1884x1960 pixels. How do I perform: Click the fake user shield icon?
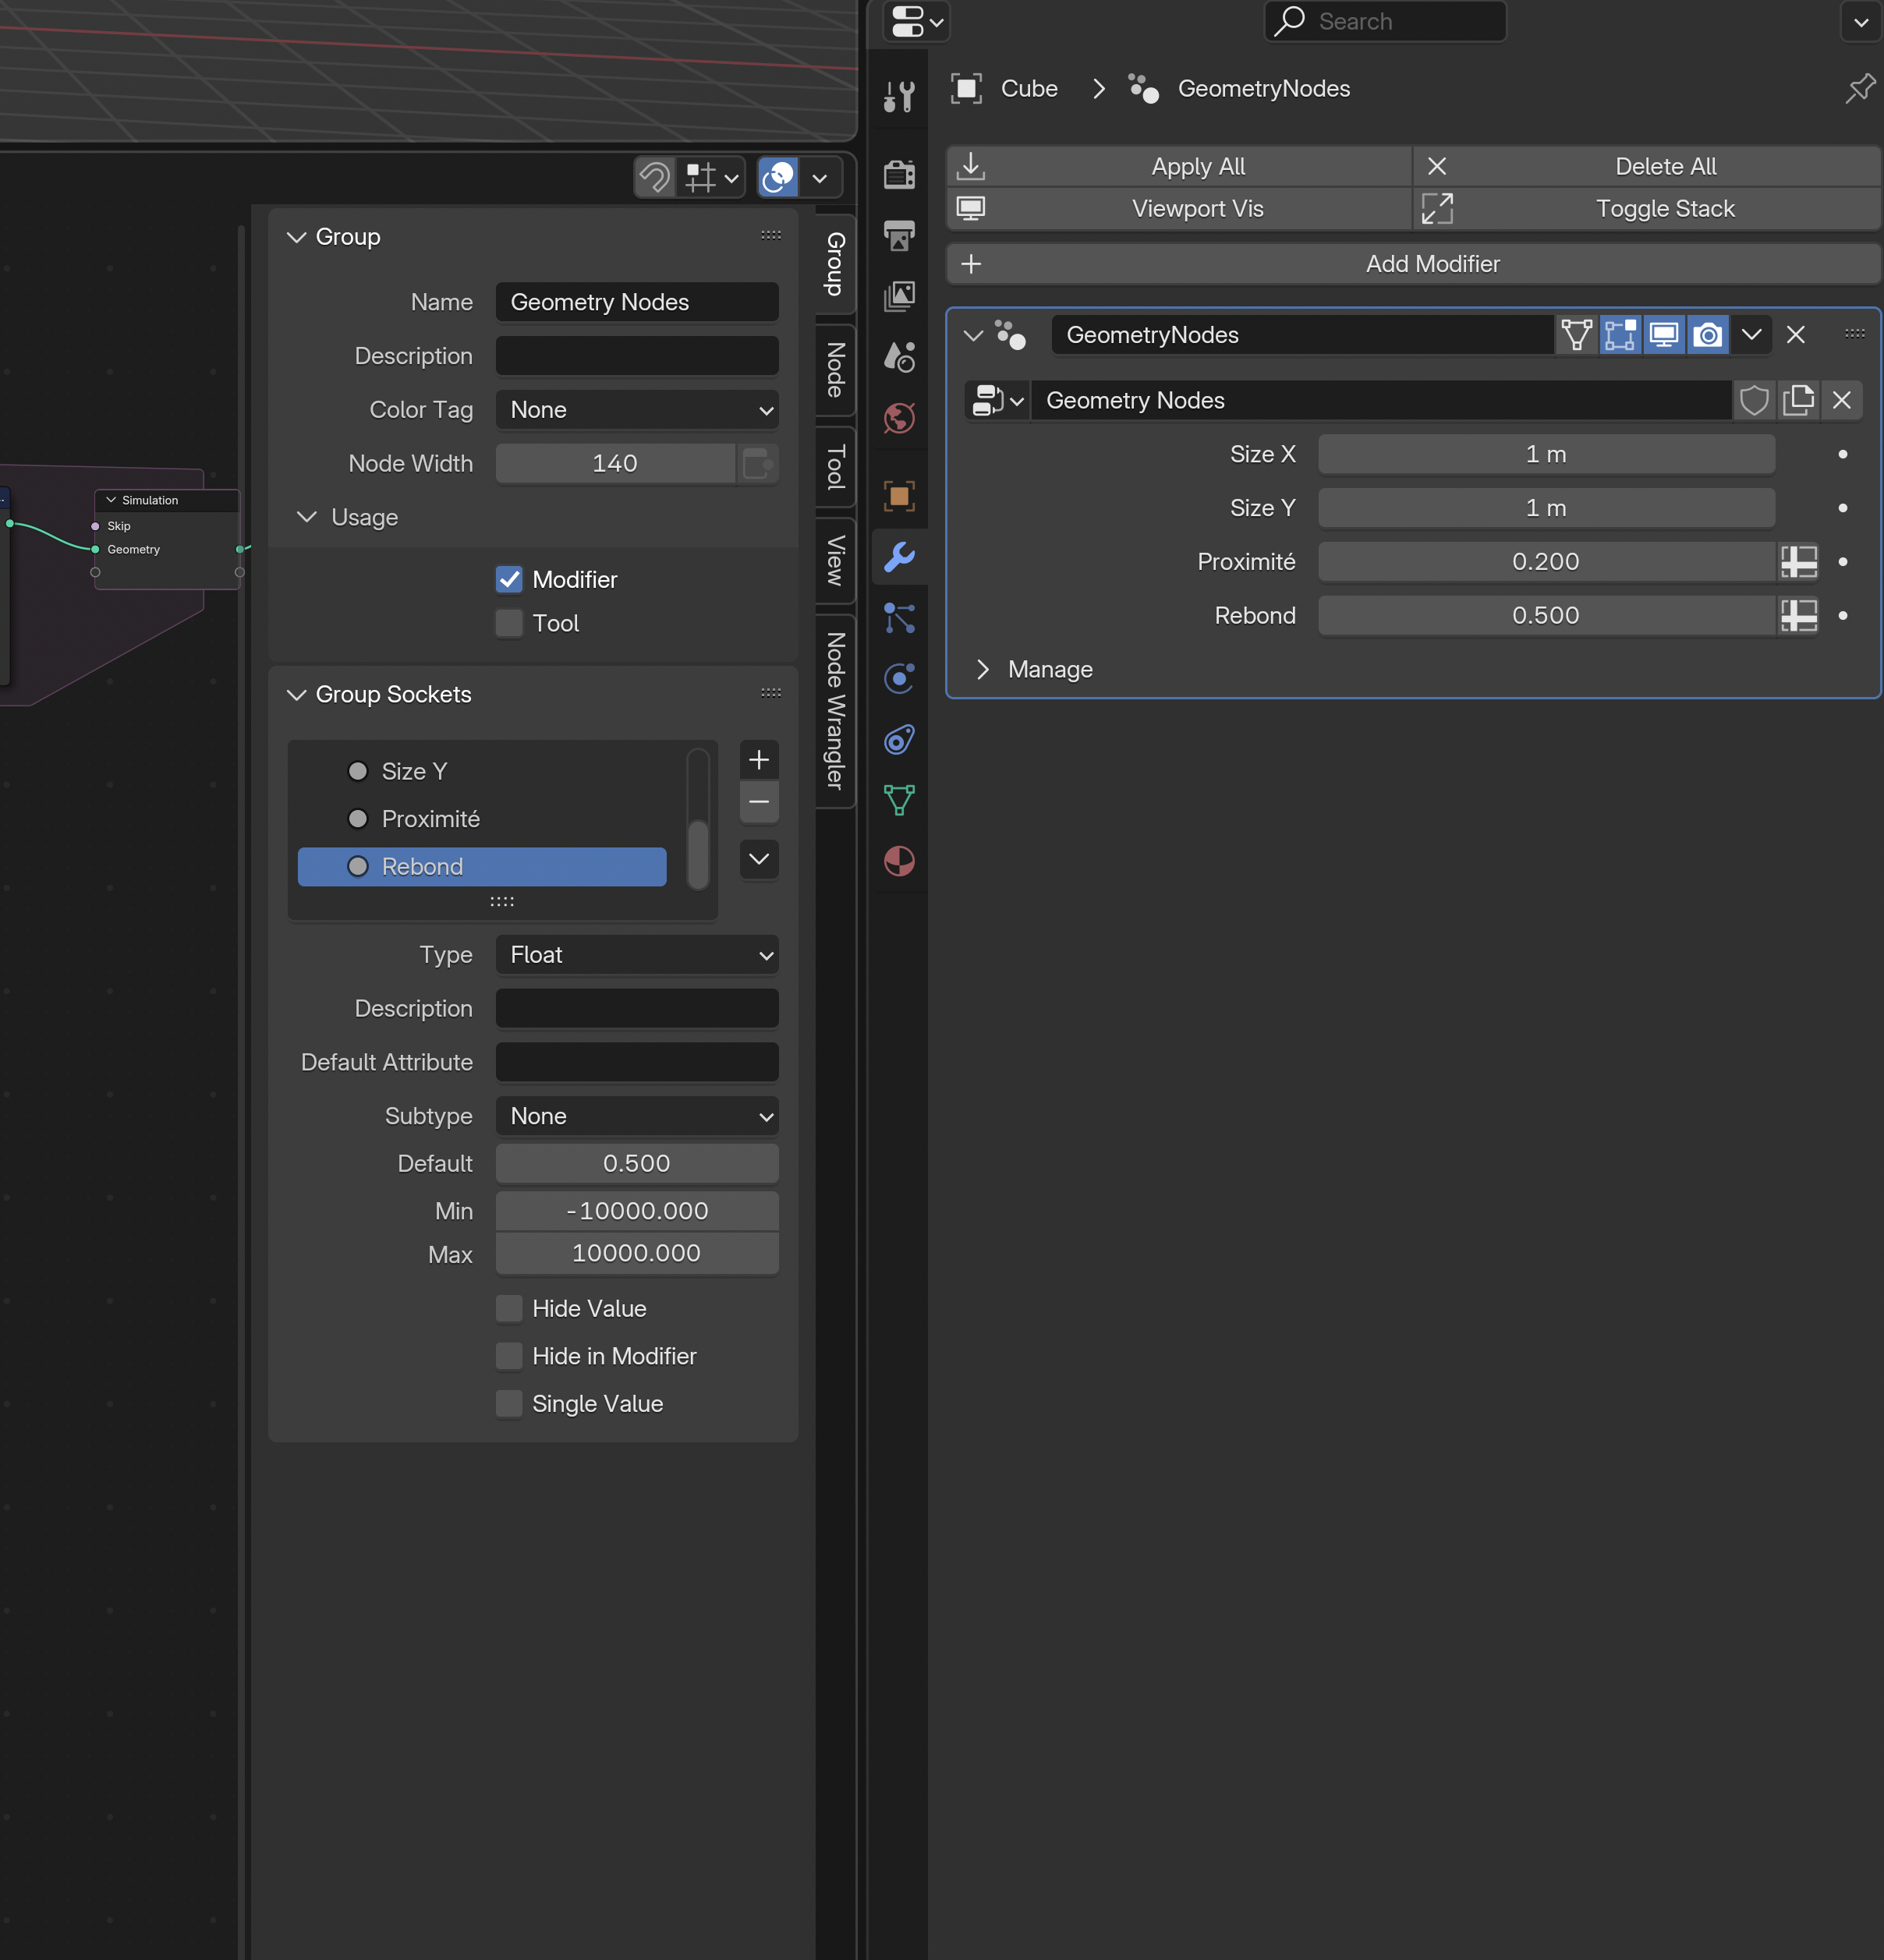[x=1754, y=400]
